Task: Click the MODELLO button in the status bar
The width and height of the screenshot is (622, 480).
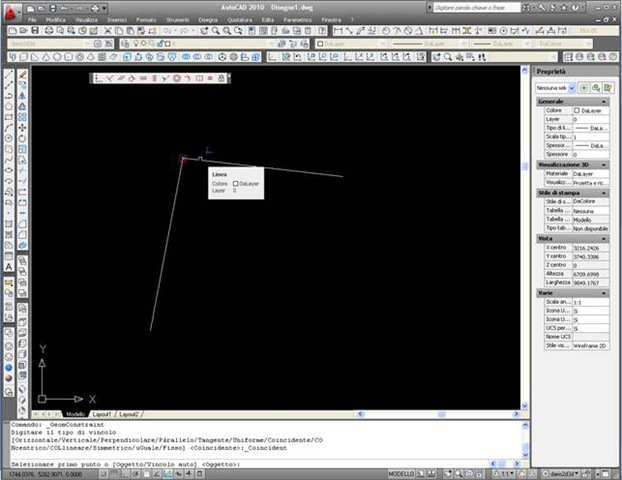Action: click(x=401, y=474)
